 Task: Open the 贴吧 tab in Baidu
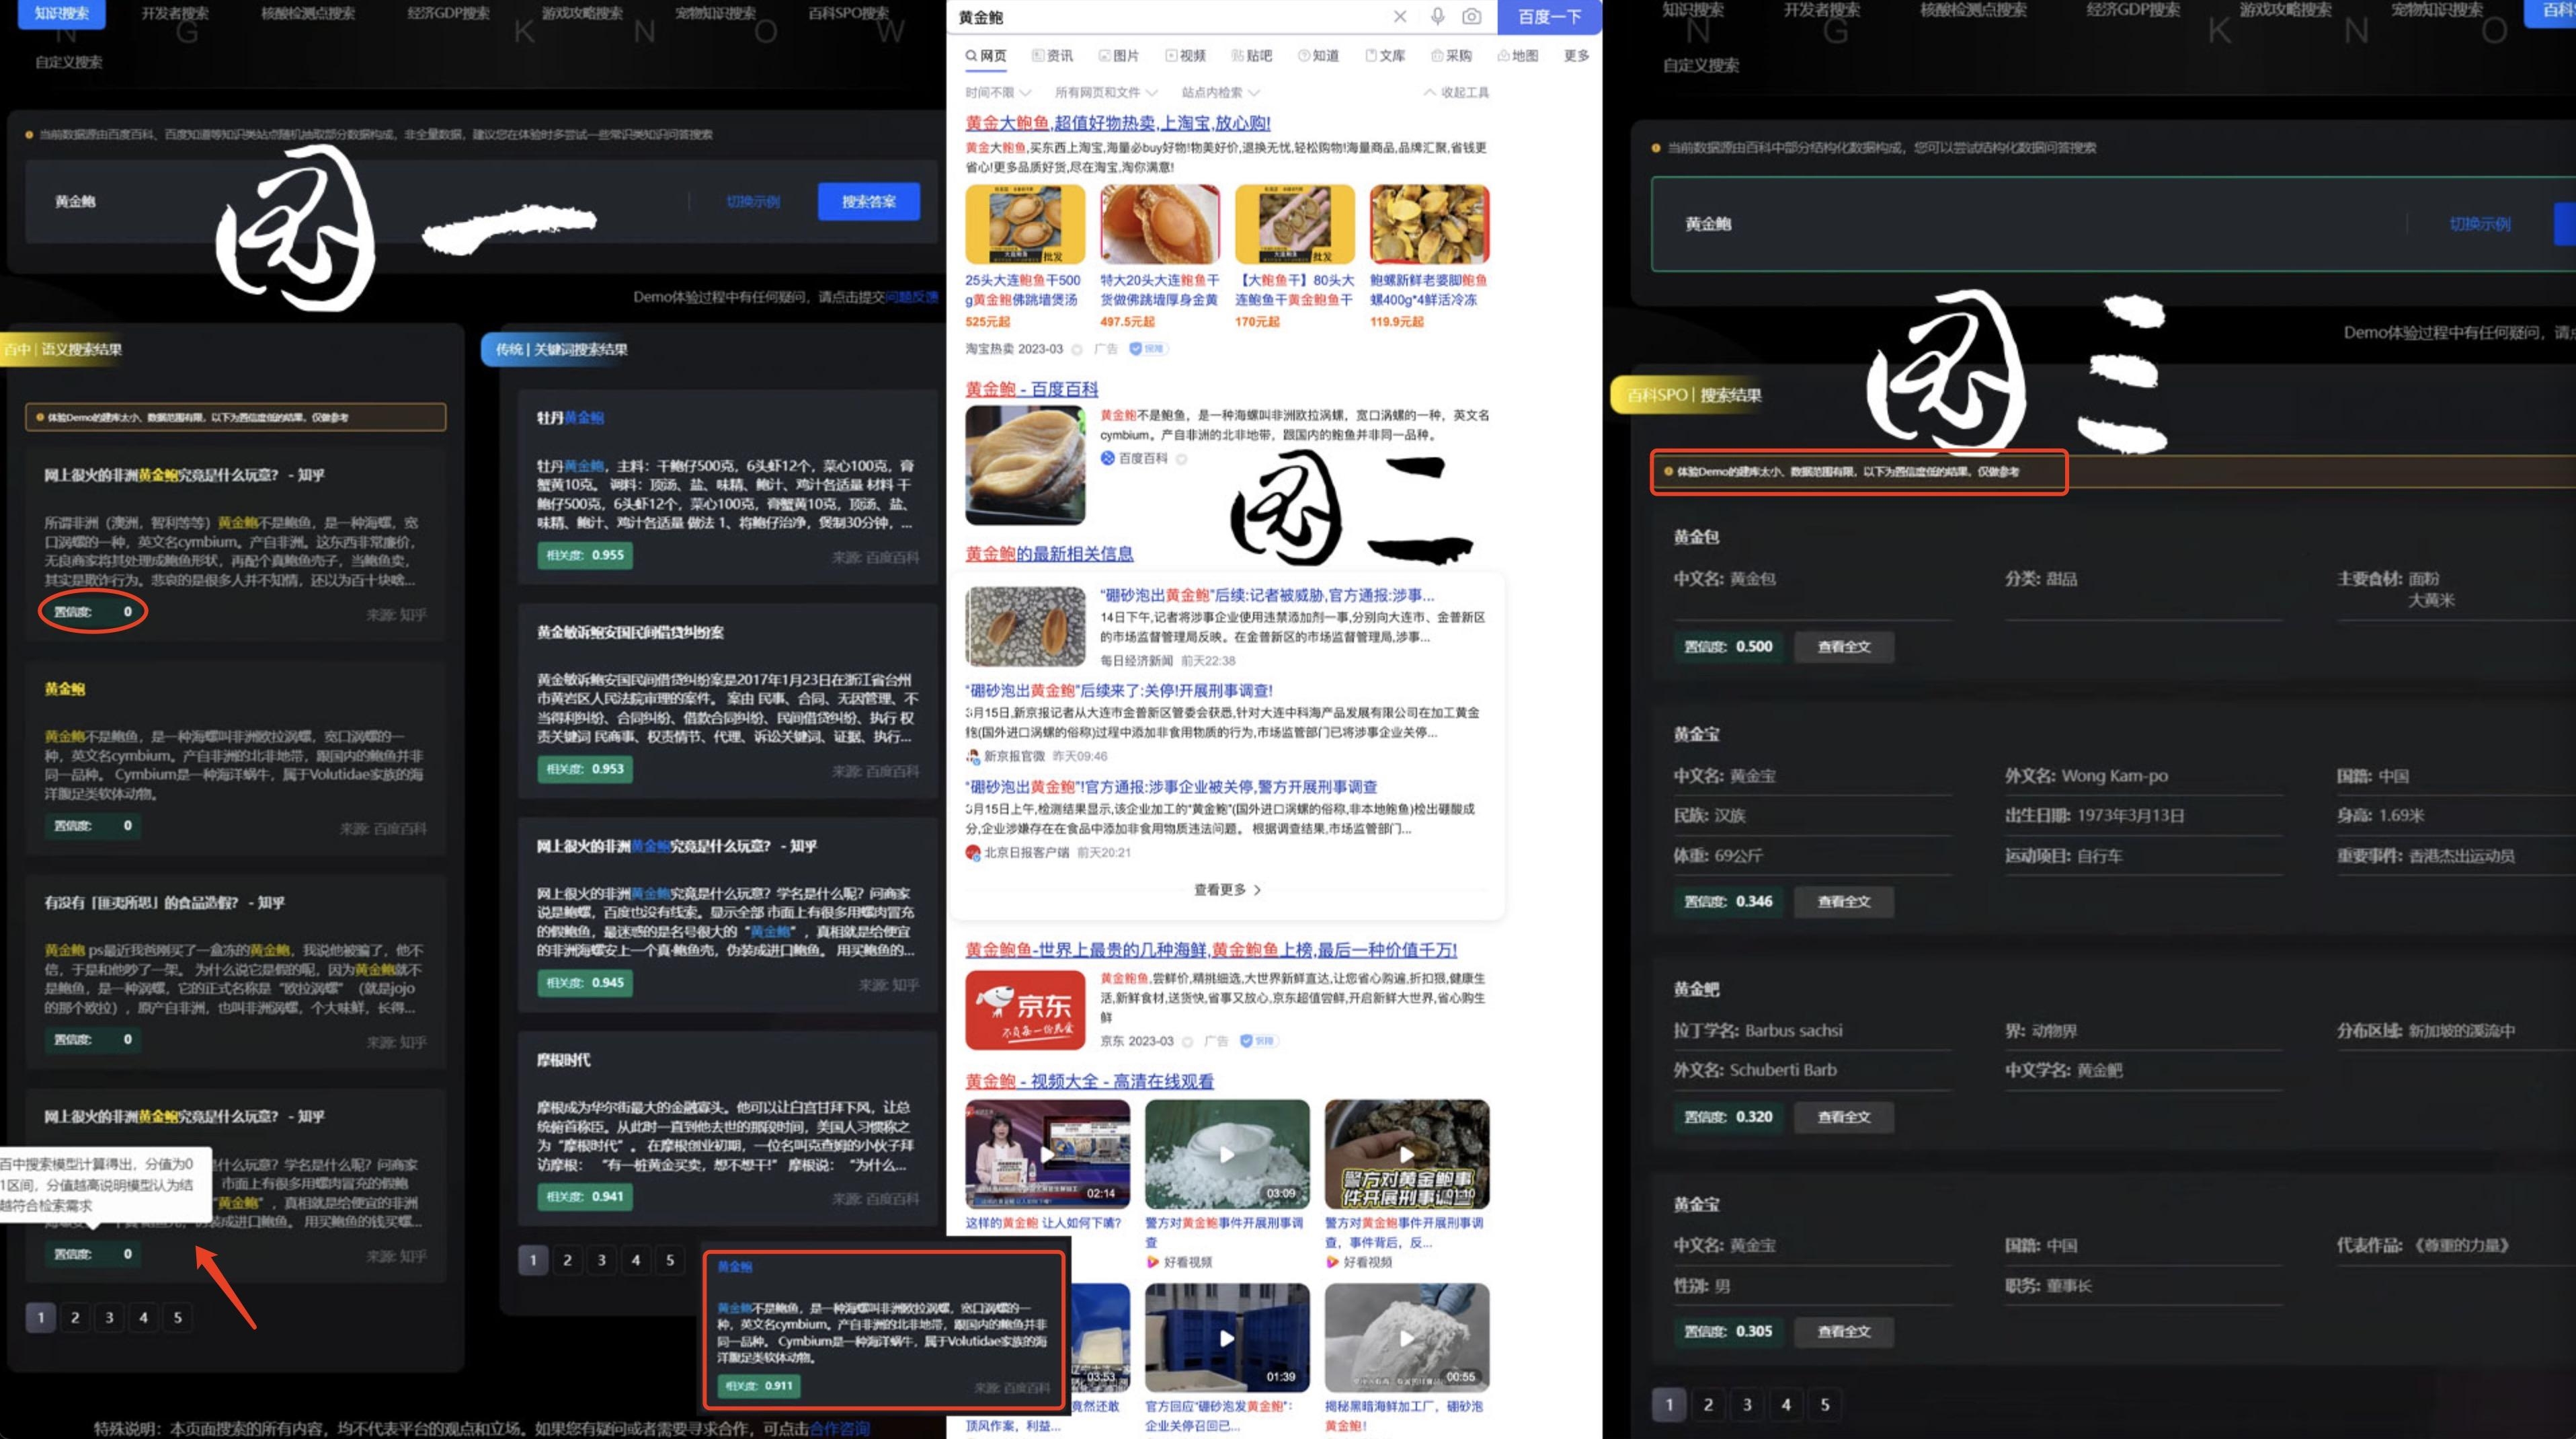point(1251,56)
